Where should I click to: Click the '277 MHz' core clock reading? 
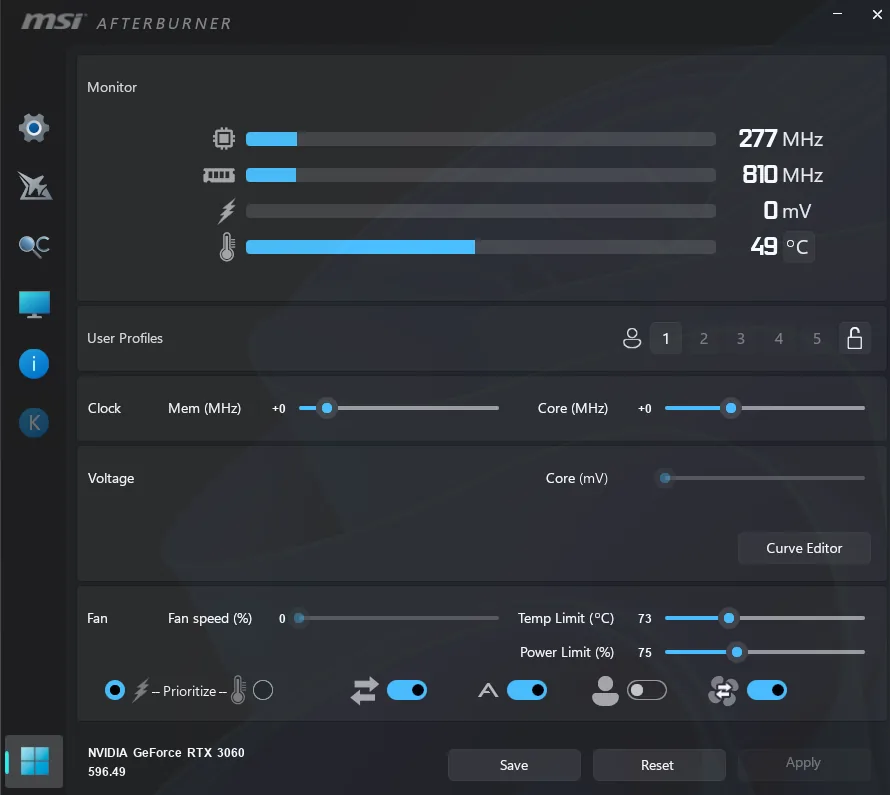pos(780,139)
